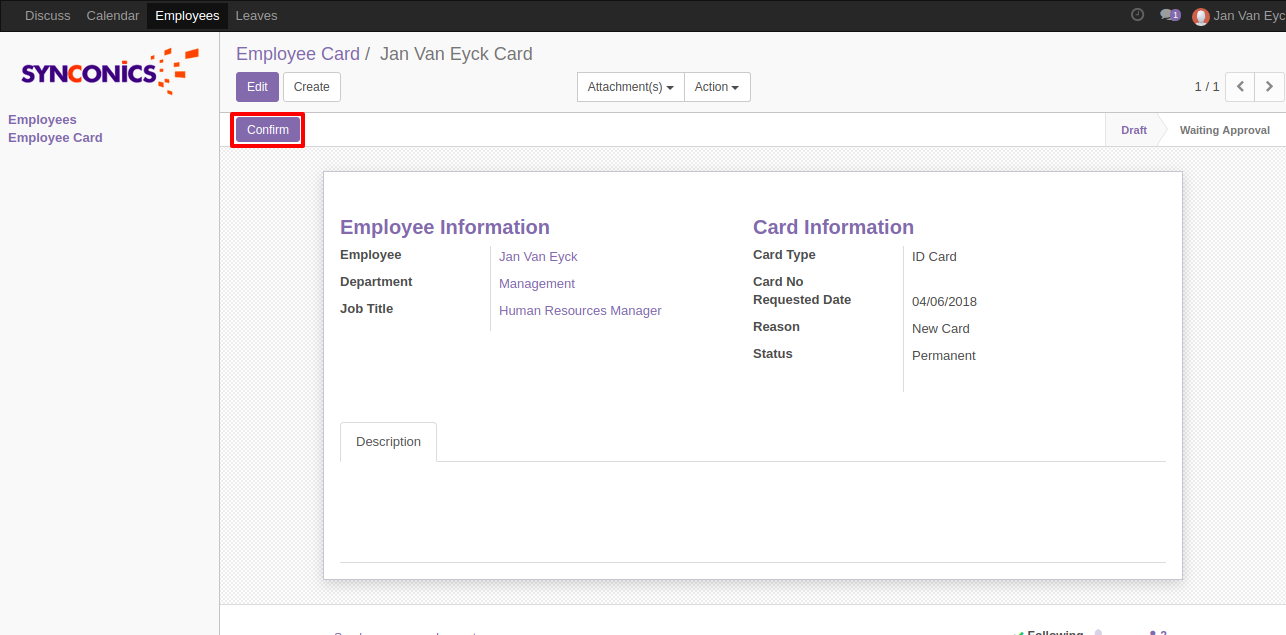Screen dimensions: 1286x635
Task: Open Jan Van Eyck employee link
Action: pos(538,257)
